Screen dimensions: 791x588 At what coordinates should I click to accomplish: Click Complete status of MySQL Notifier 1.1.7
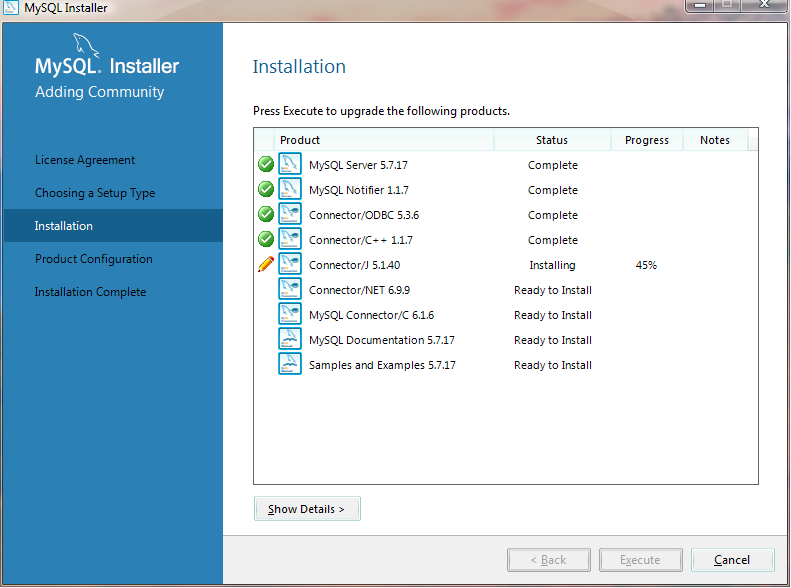click(x=553, y=190)
